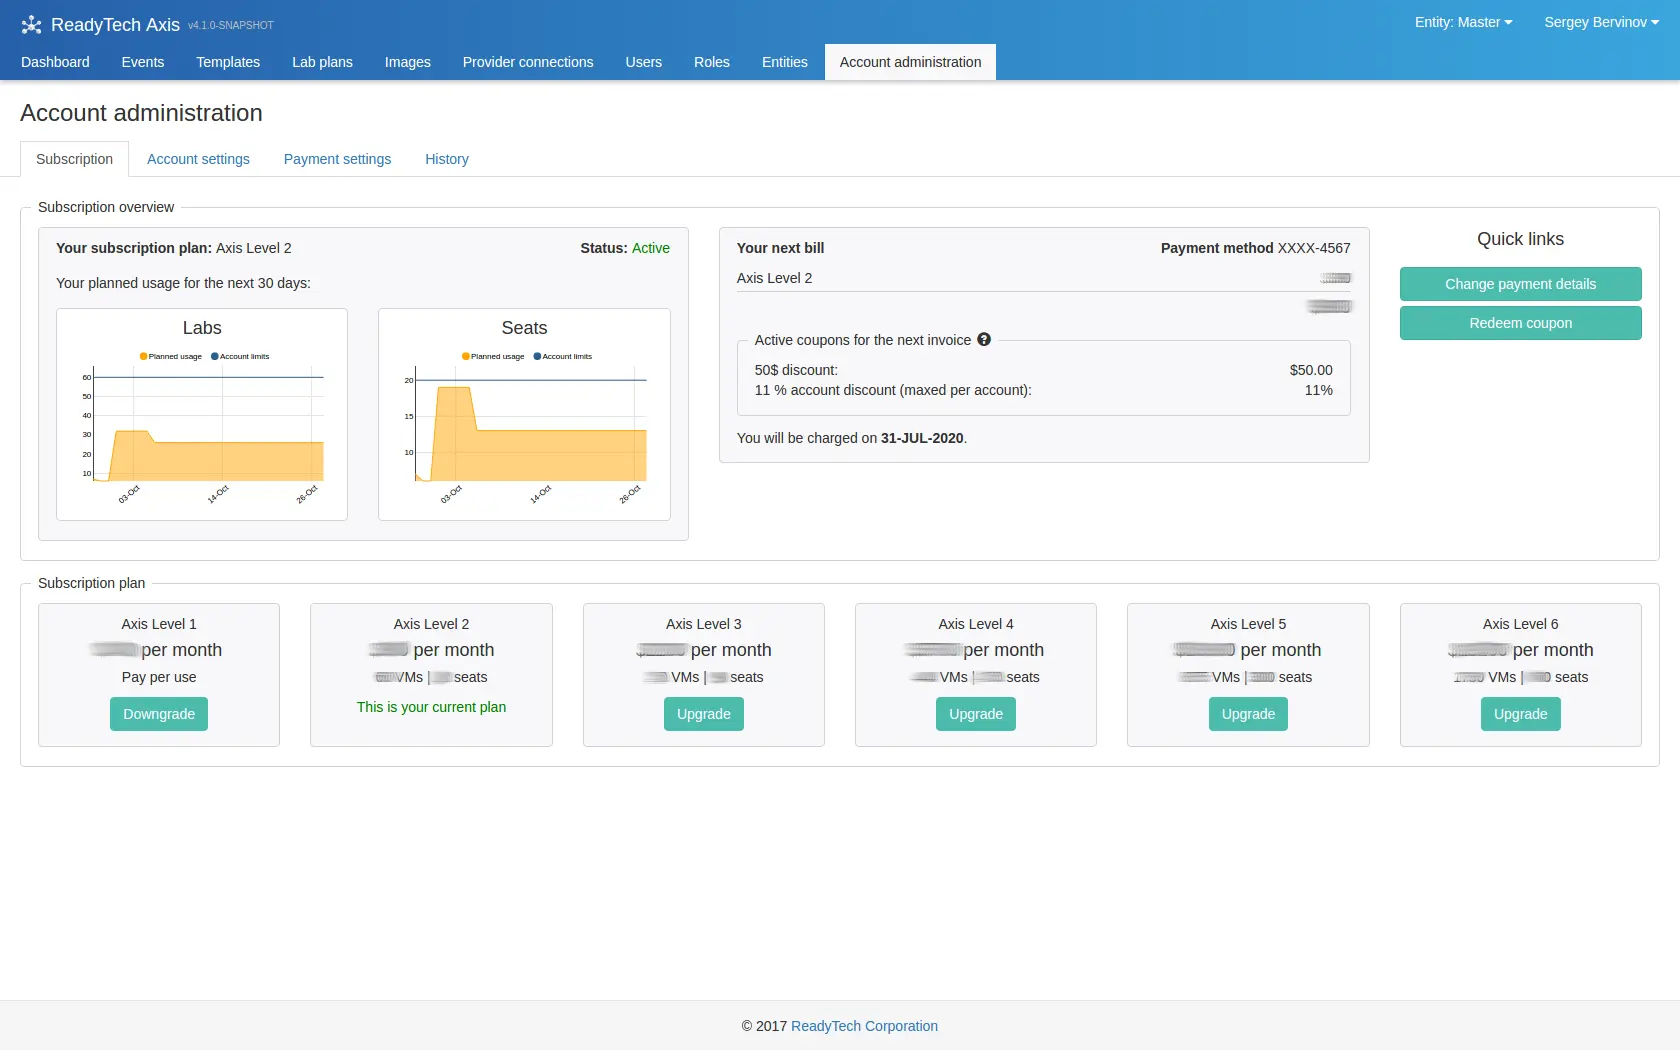Downgrade to Axis Level 1 plan
Image resolution: width=1680 pixels, height=1050 pixels.
159,714
